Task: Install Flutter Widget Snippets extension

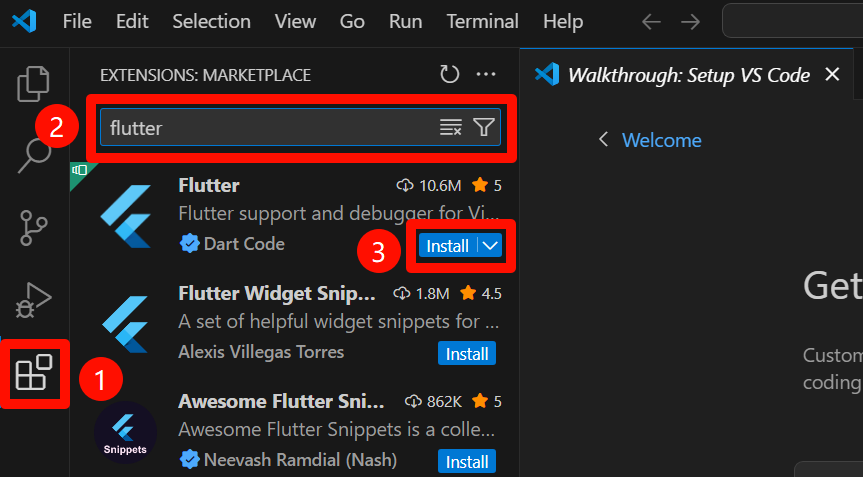Action: point(466,353)
